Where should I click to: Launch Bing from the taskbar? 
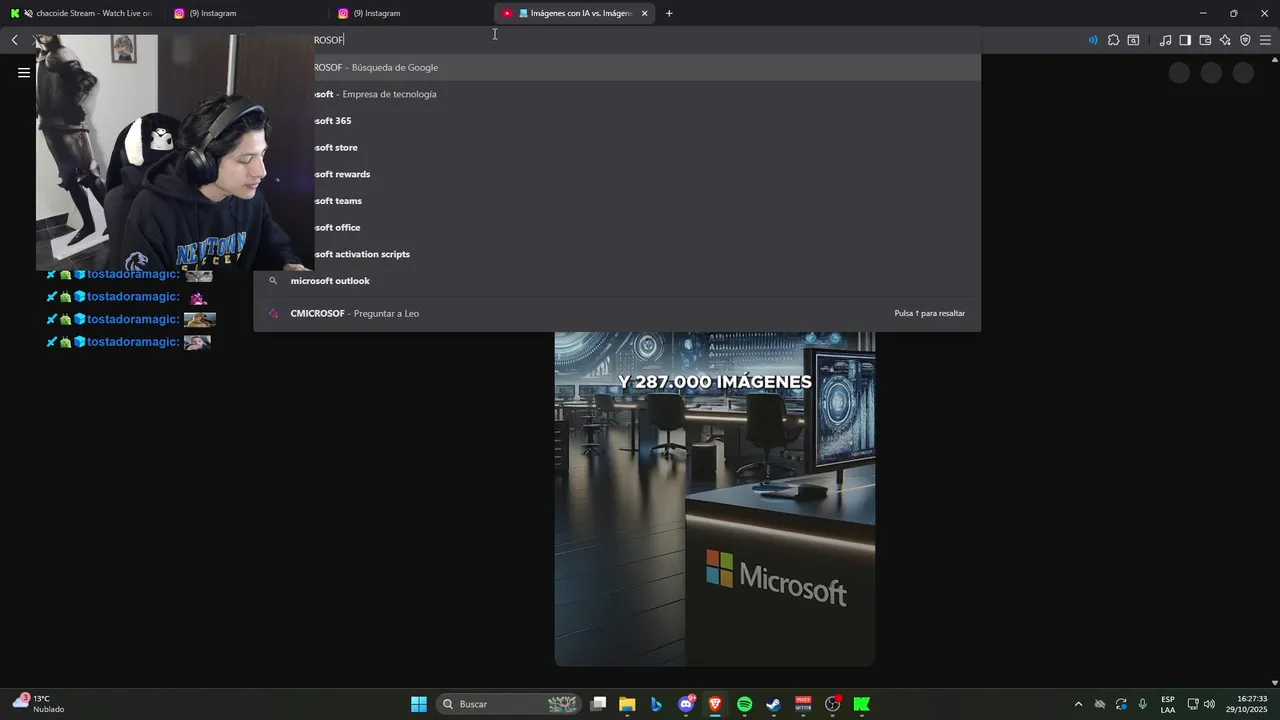tap(656, 704)
